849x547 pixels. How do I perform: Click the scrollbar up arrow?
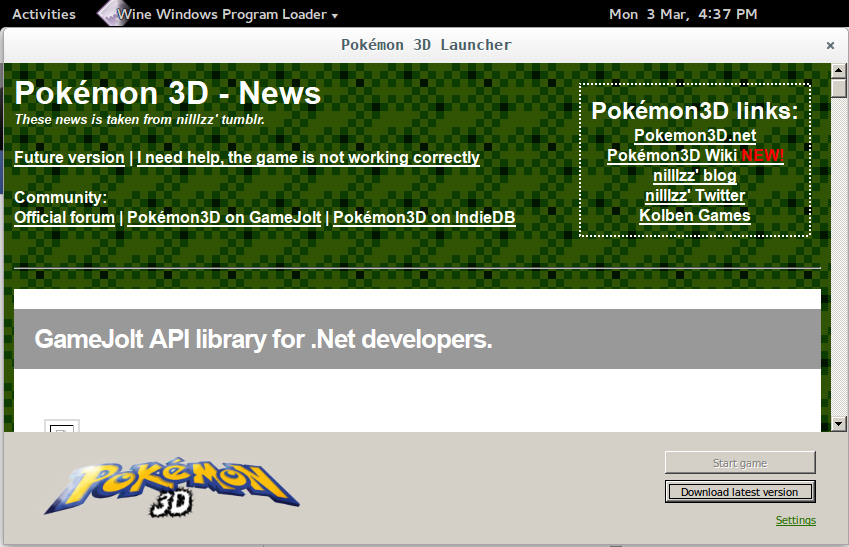[x=838, y=70]
